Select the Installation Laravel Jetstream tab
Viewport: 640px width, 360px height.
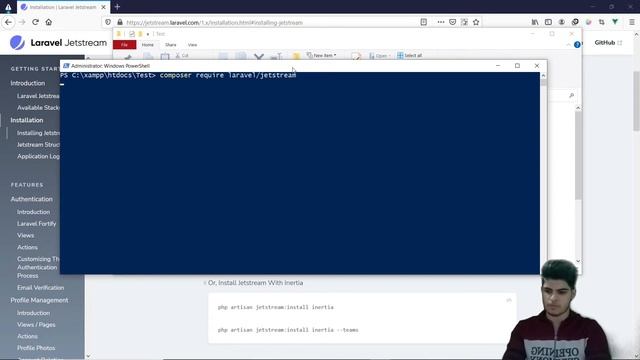pos(63,7)
